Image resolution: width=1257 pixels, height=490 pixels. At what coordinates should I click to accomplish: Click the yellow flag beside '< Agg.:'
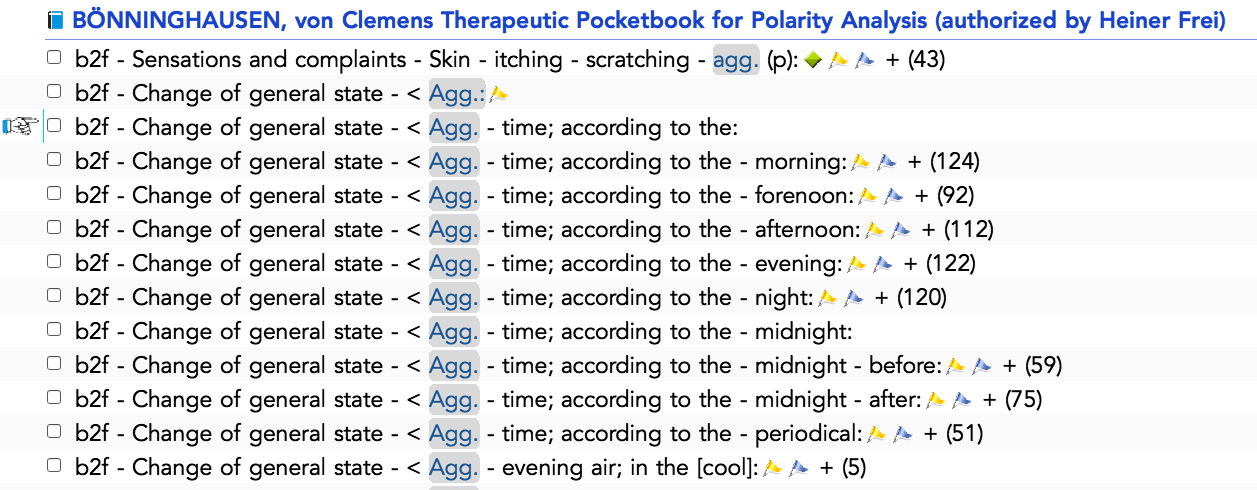(x=498, y=94)
